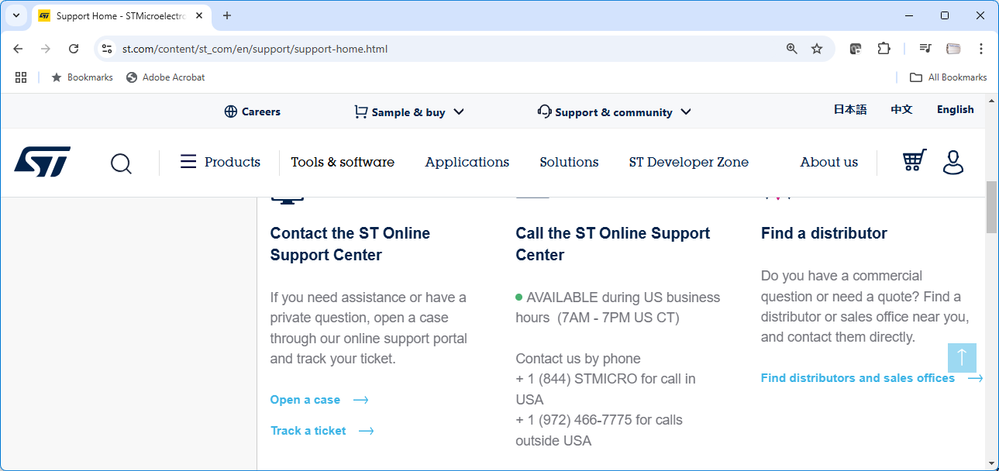Open the Products hamburger menu
Image resolution: width=999 pixels, height=471 pixels.
click(x=220, y=162)
